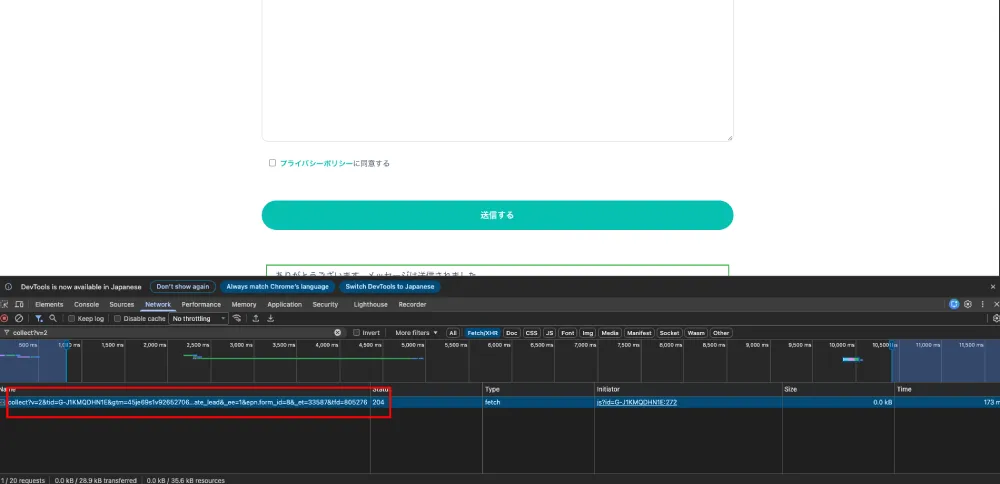Toggle the device toolbar icon
Image resolution: width=1000 pixels, height=484 pixels.
(19, 304)
